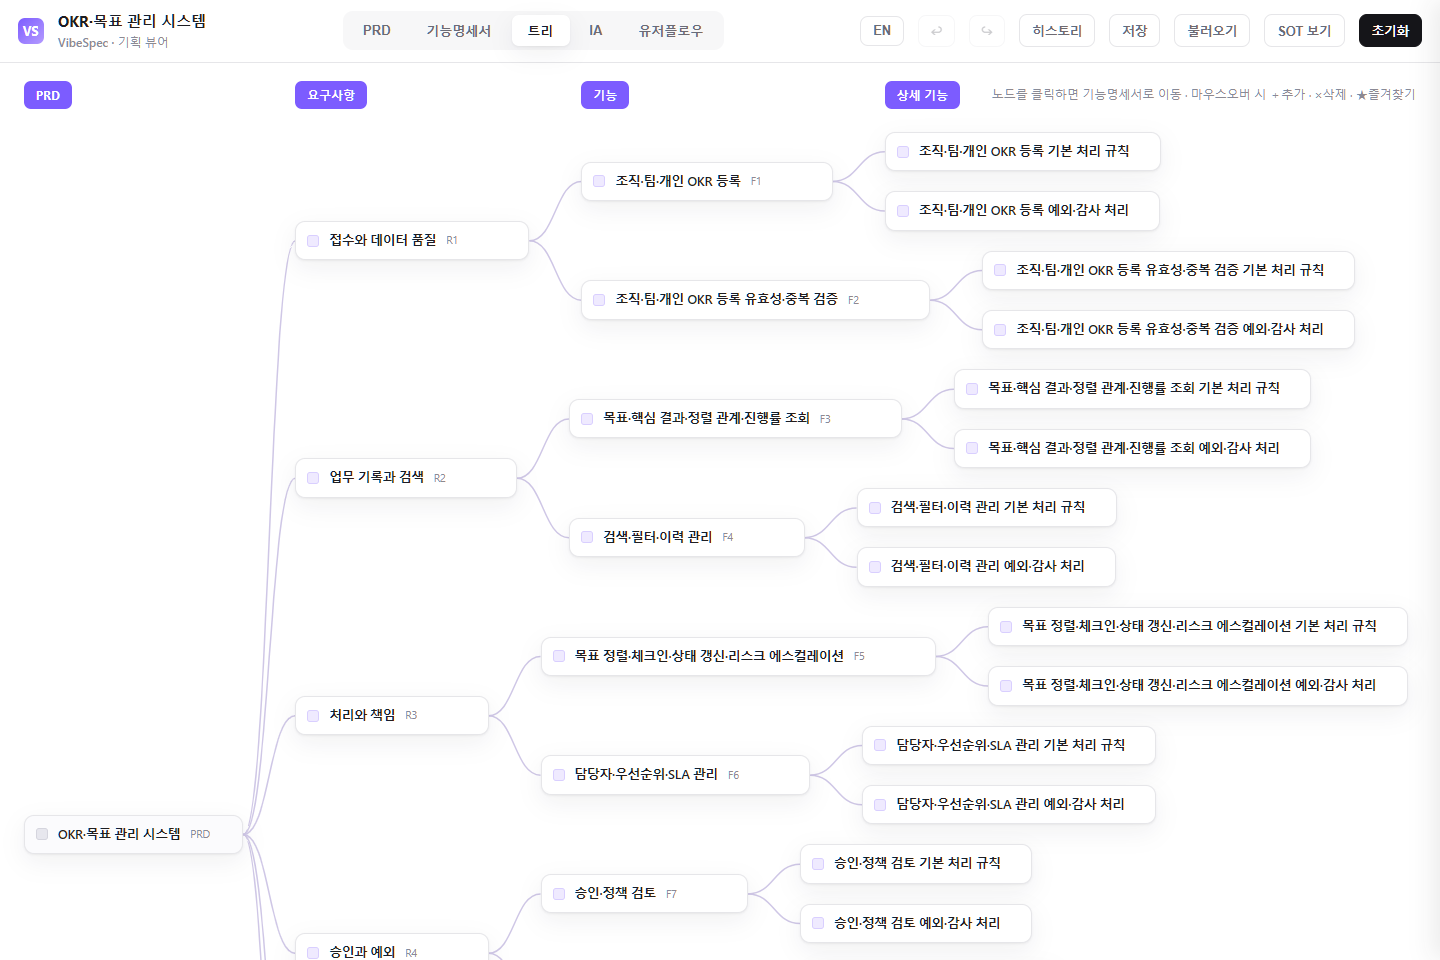Check the box on 검색·필터·이력 관리 F4 node

[x=587, y=537]
